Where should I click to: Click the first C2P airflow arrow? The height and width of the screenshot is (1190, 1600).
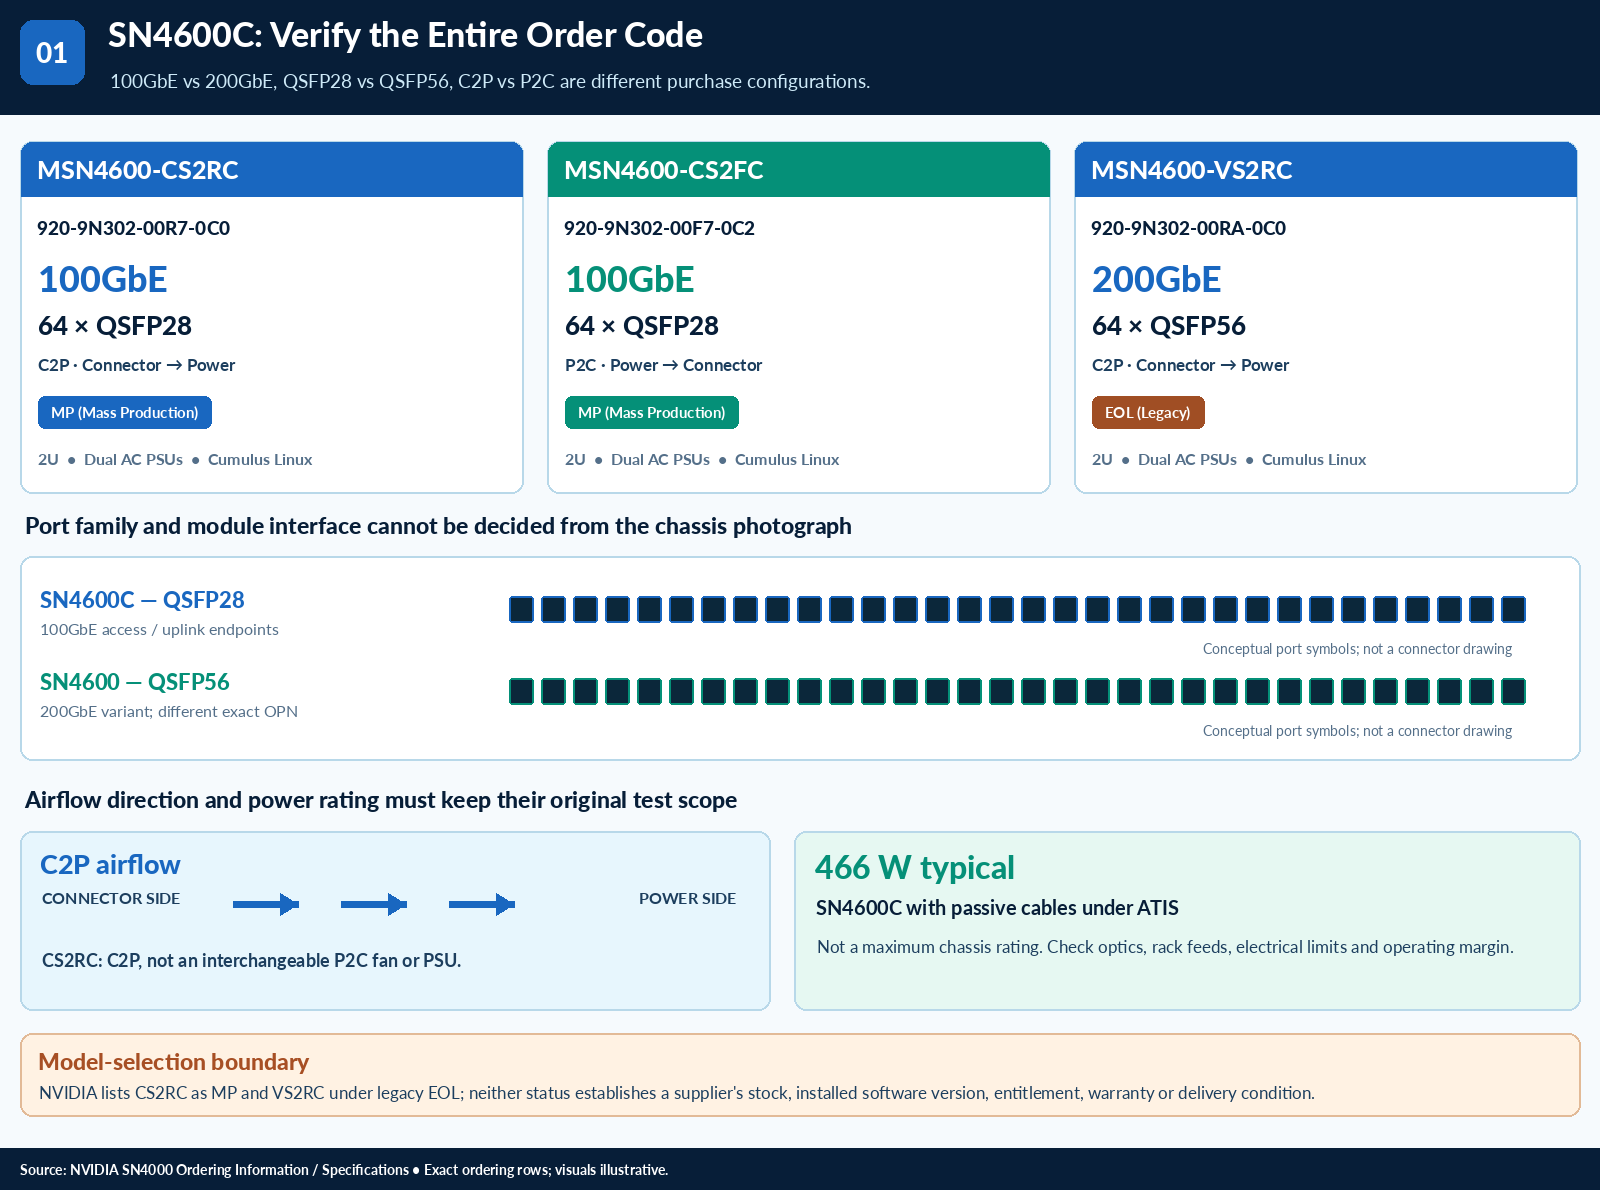pyautogui.click(x=266, y=905)
